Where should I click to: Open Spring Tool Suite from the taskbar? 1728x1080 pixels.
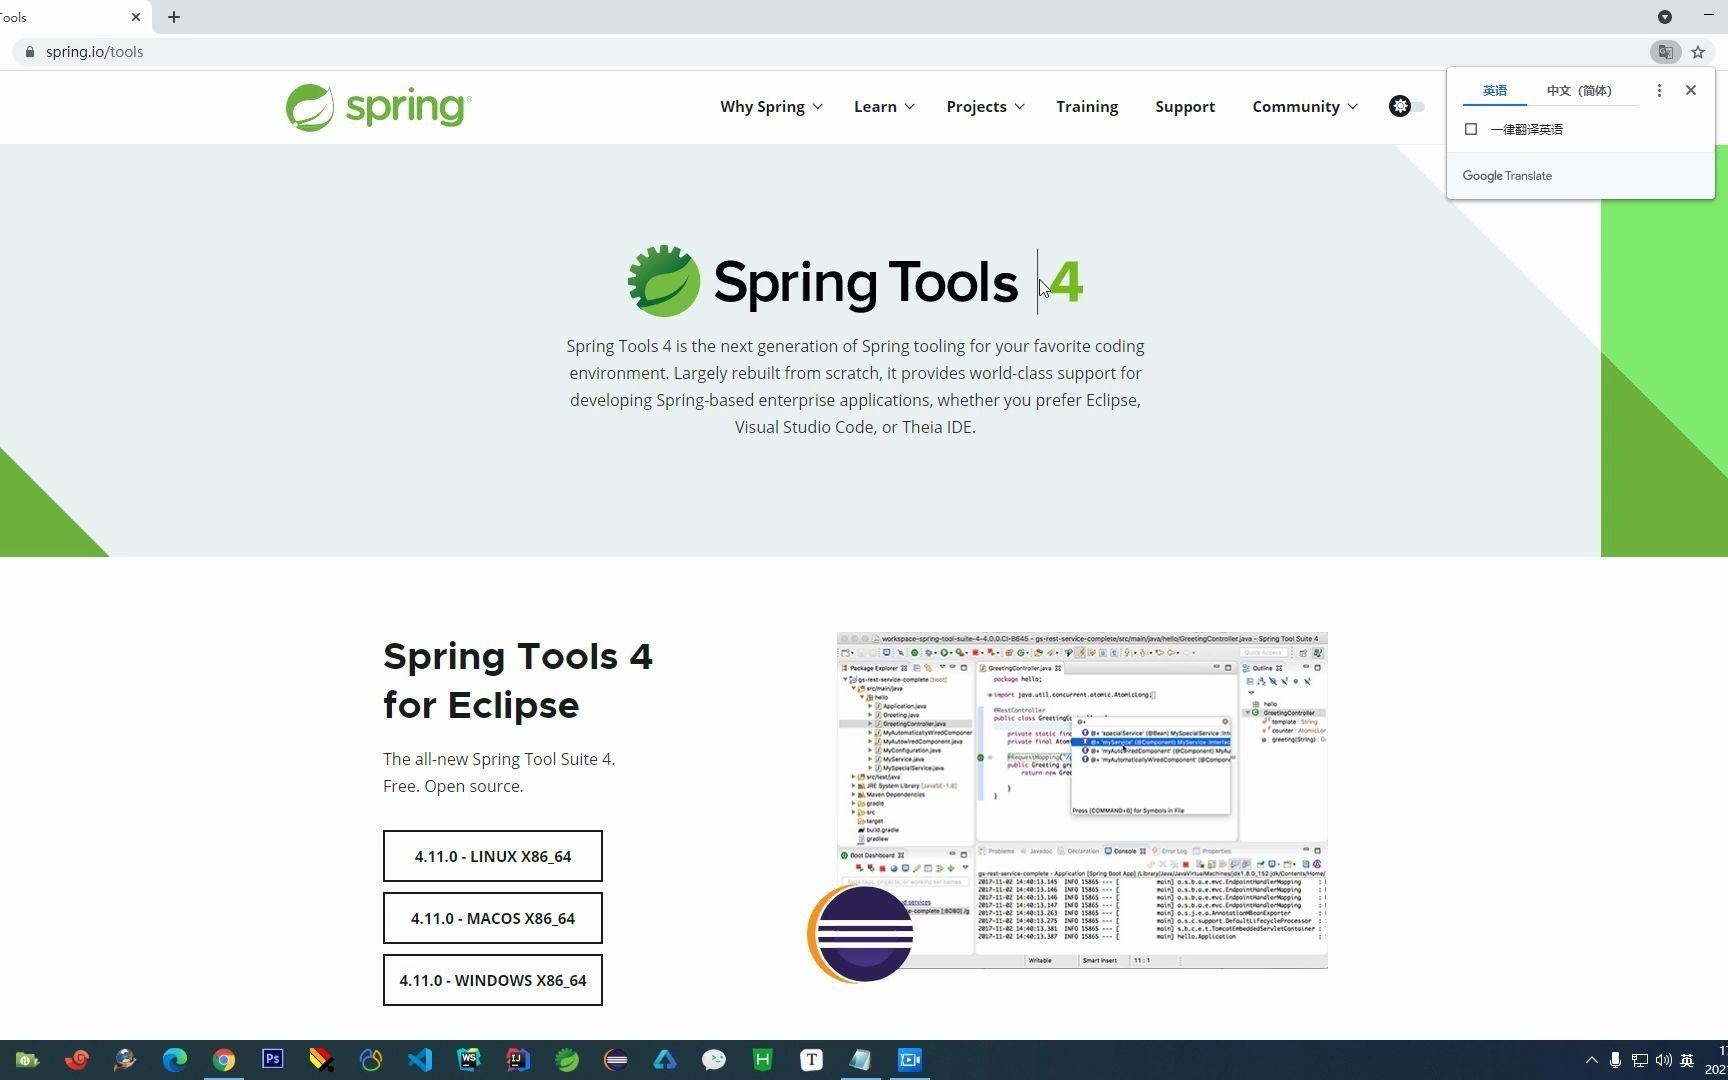(x=567, y=1060)
